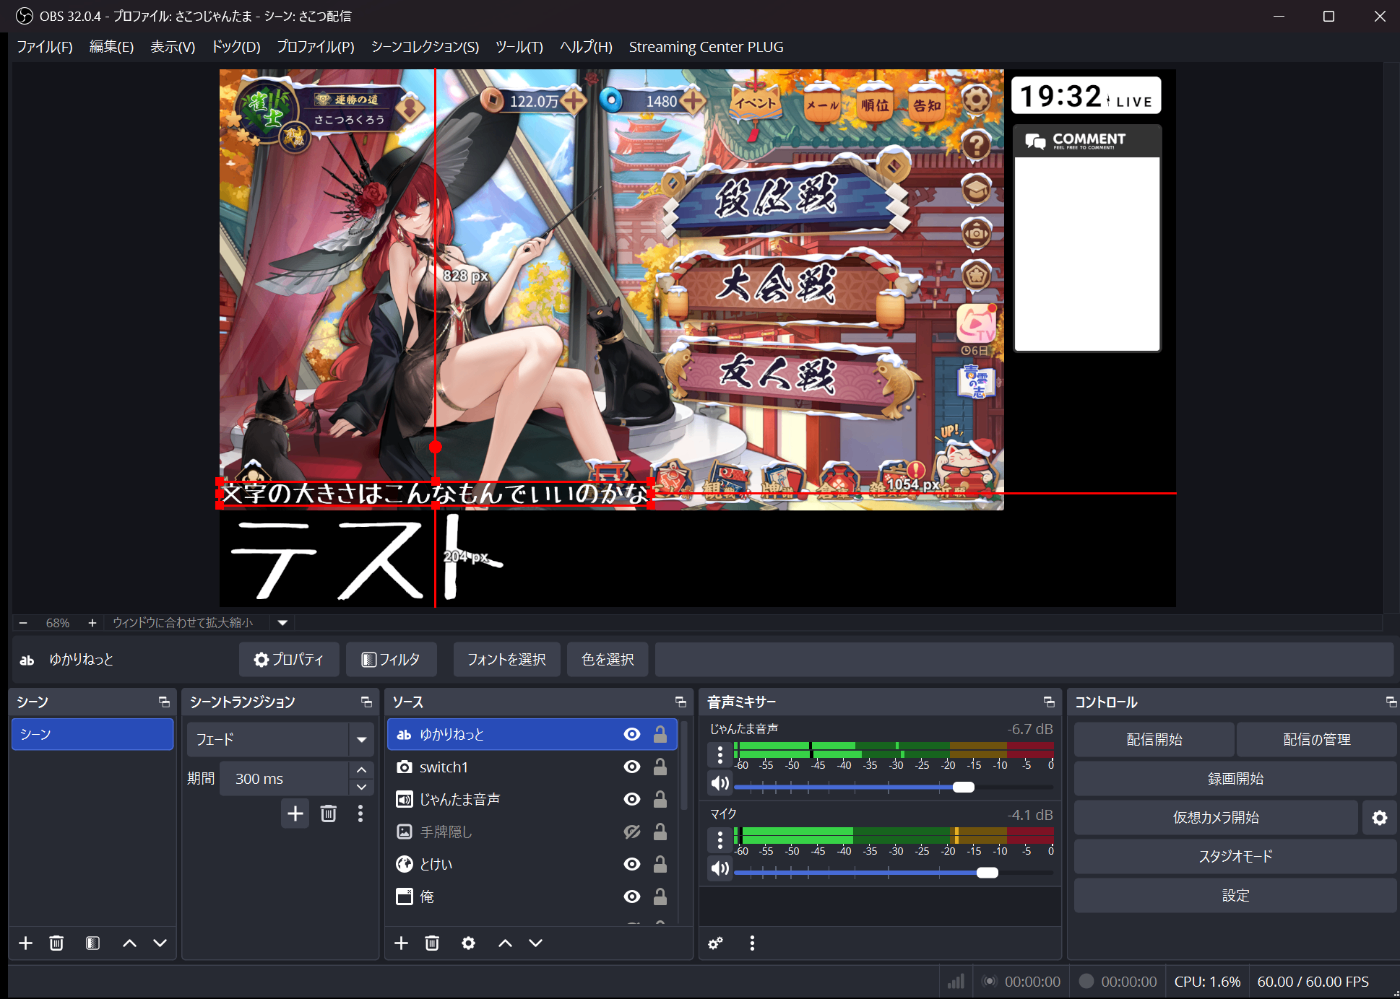Screen dimensions: 1400x999
Task: Delete selected source with trash icon
Action: [432, 943]
